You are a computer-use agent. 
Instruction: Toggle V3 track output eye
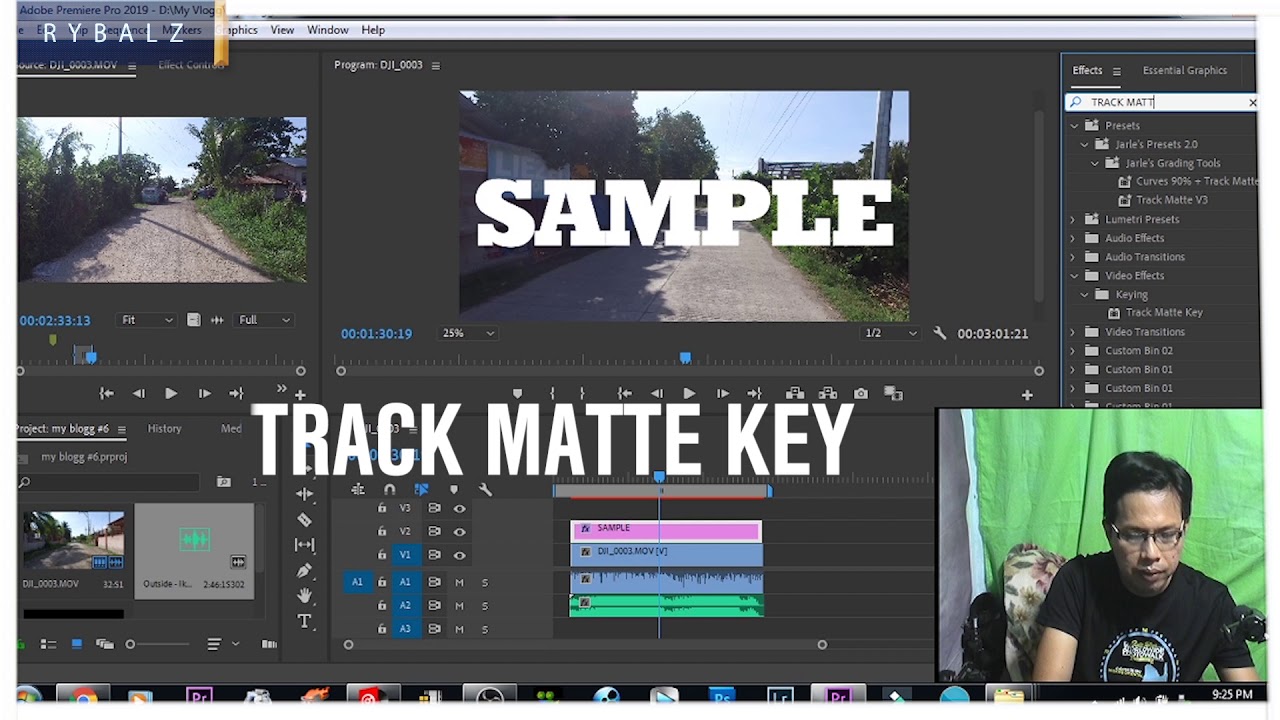(x=460, y=508)
